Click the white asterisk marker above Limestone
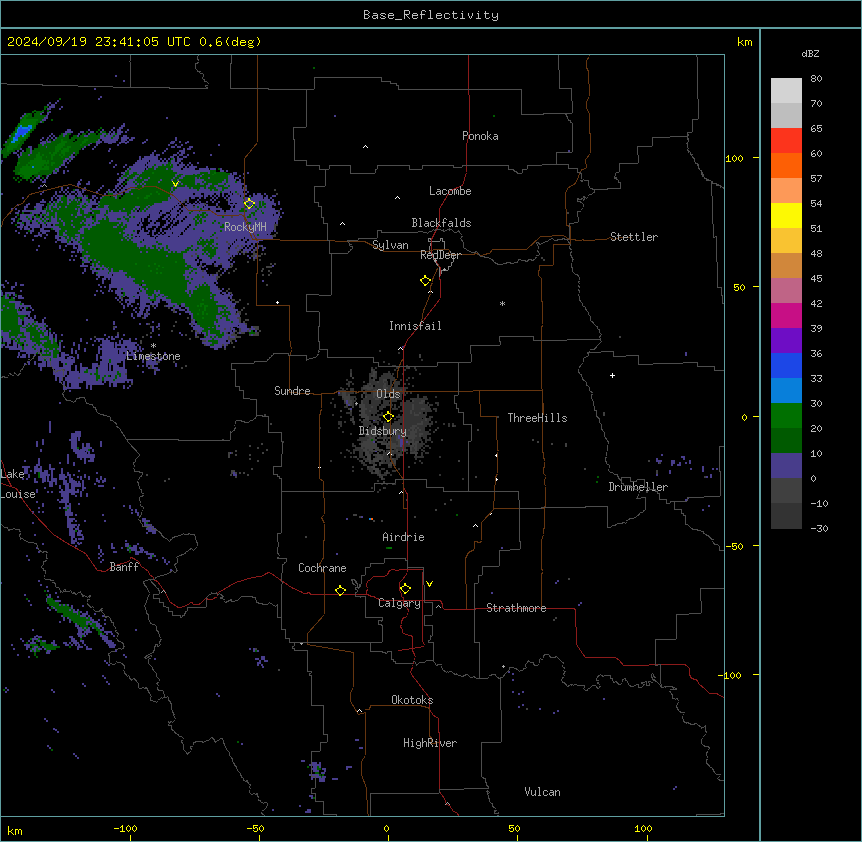The height and width of the screenshot is (842, 862). pyautogui.click(x=153, y=346)
